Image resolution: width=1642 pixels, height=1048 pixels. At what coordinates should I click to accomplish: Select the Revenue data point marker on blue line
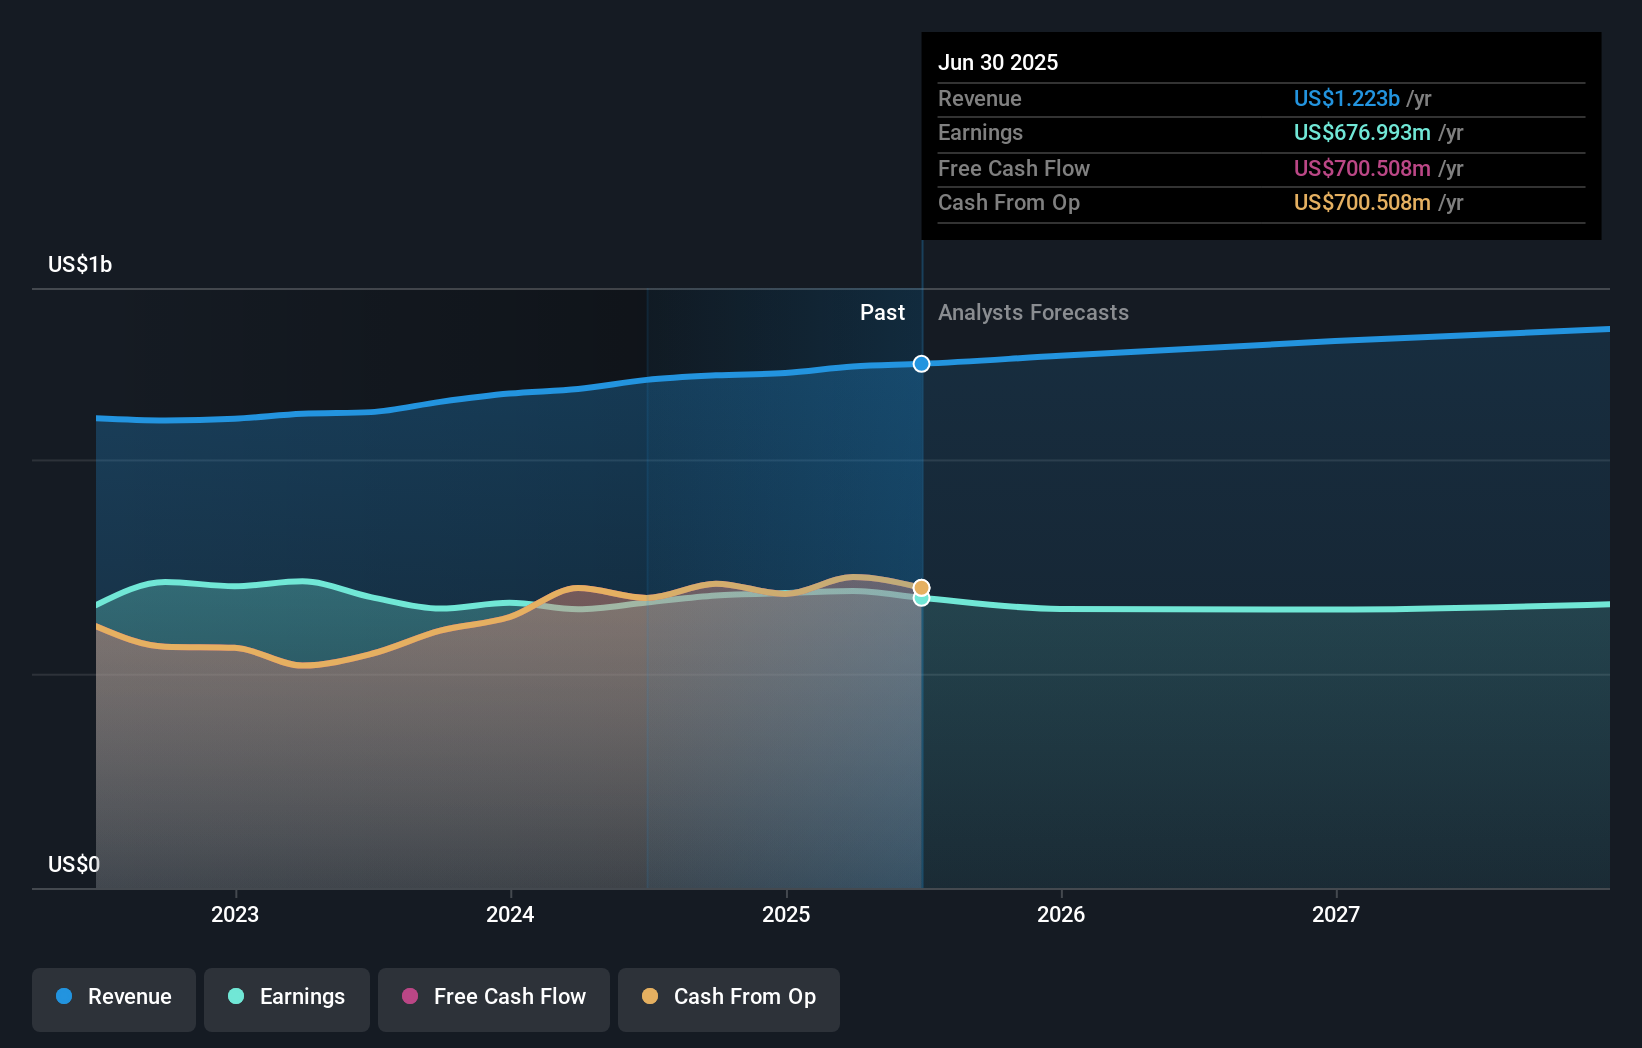(922, 364)
